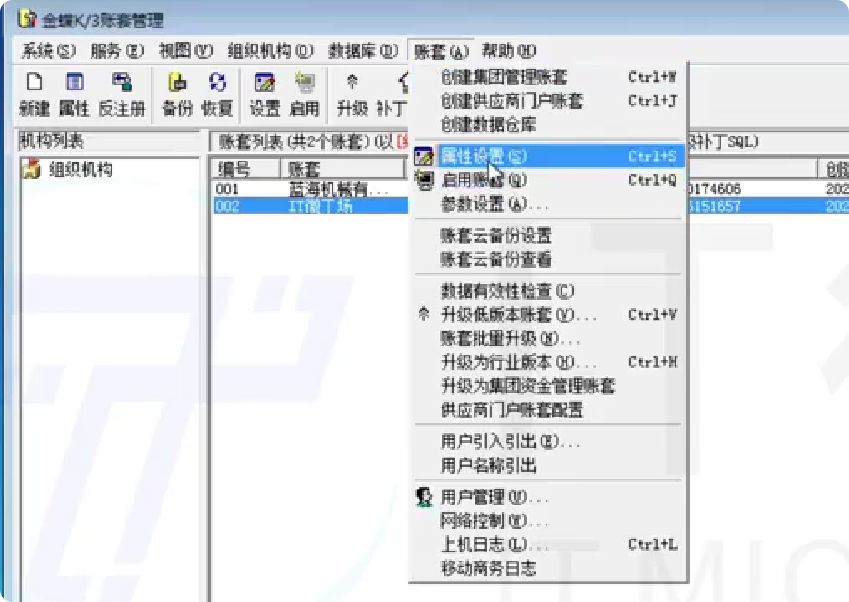849x602 pixels.
Task: Click the 启用 toolbar icon
Action: [x=304, y=94]
